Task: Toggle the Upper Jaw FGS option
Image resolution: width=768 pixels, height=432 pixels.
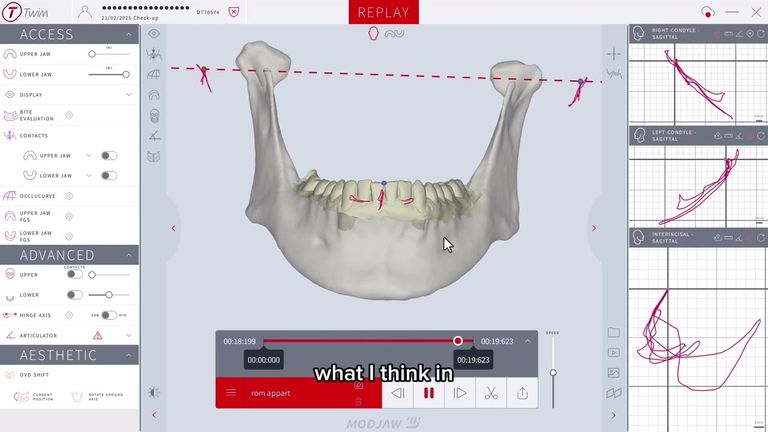Action: point(69,216)
